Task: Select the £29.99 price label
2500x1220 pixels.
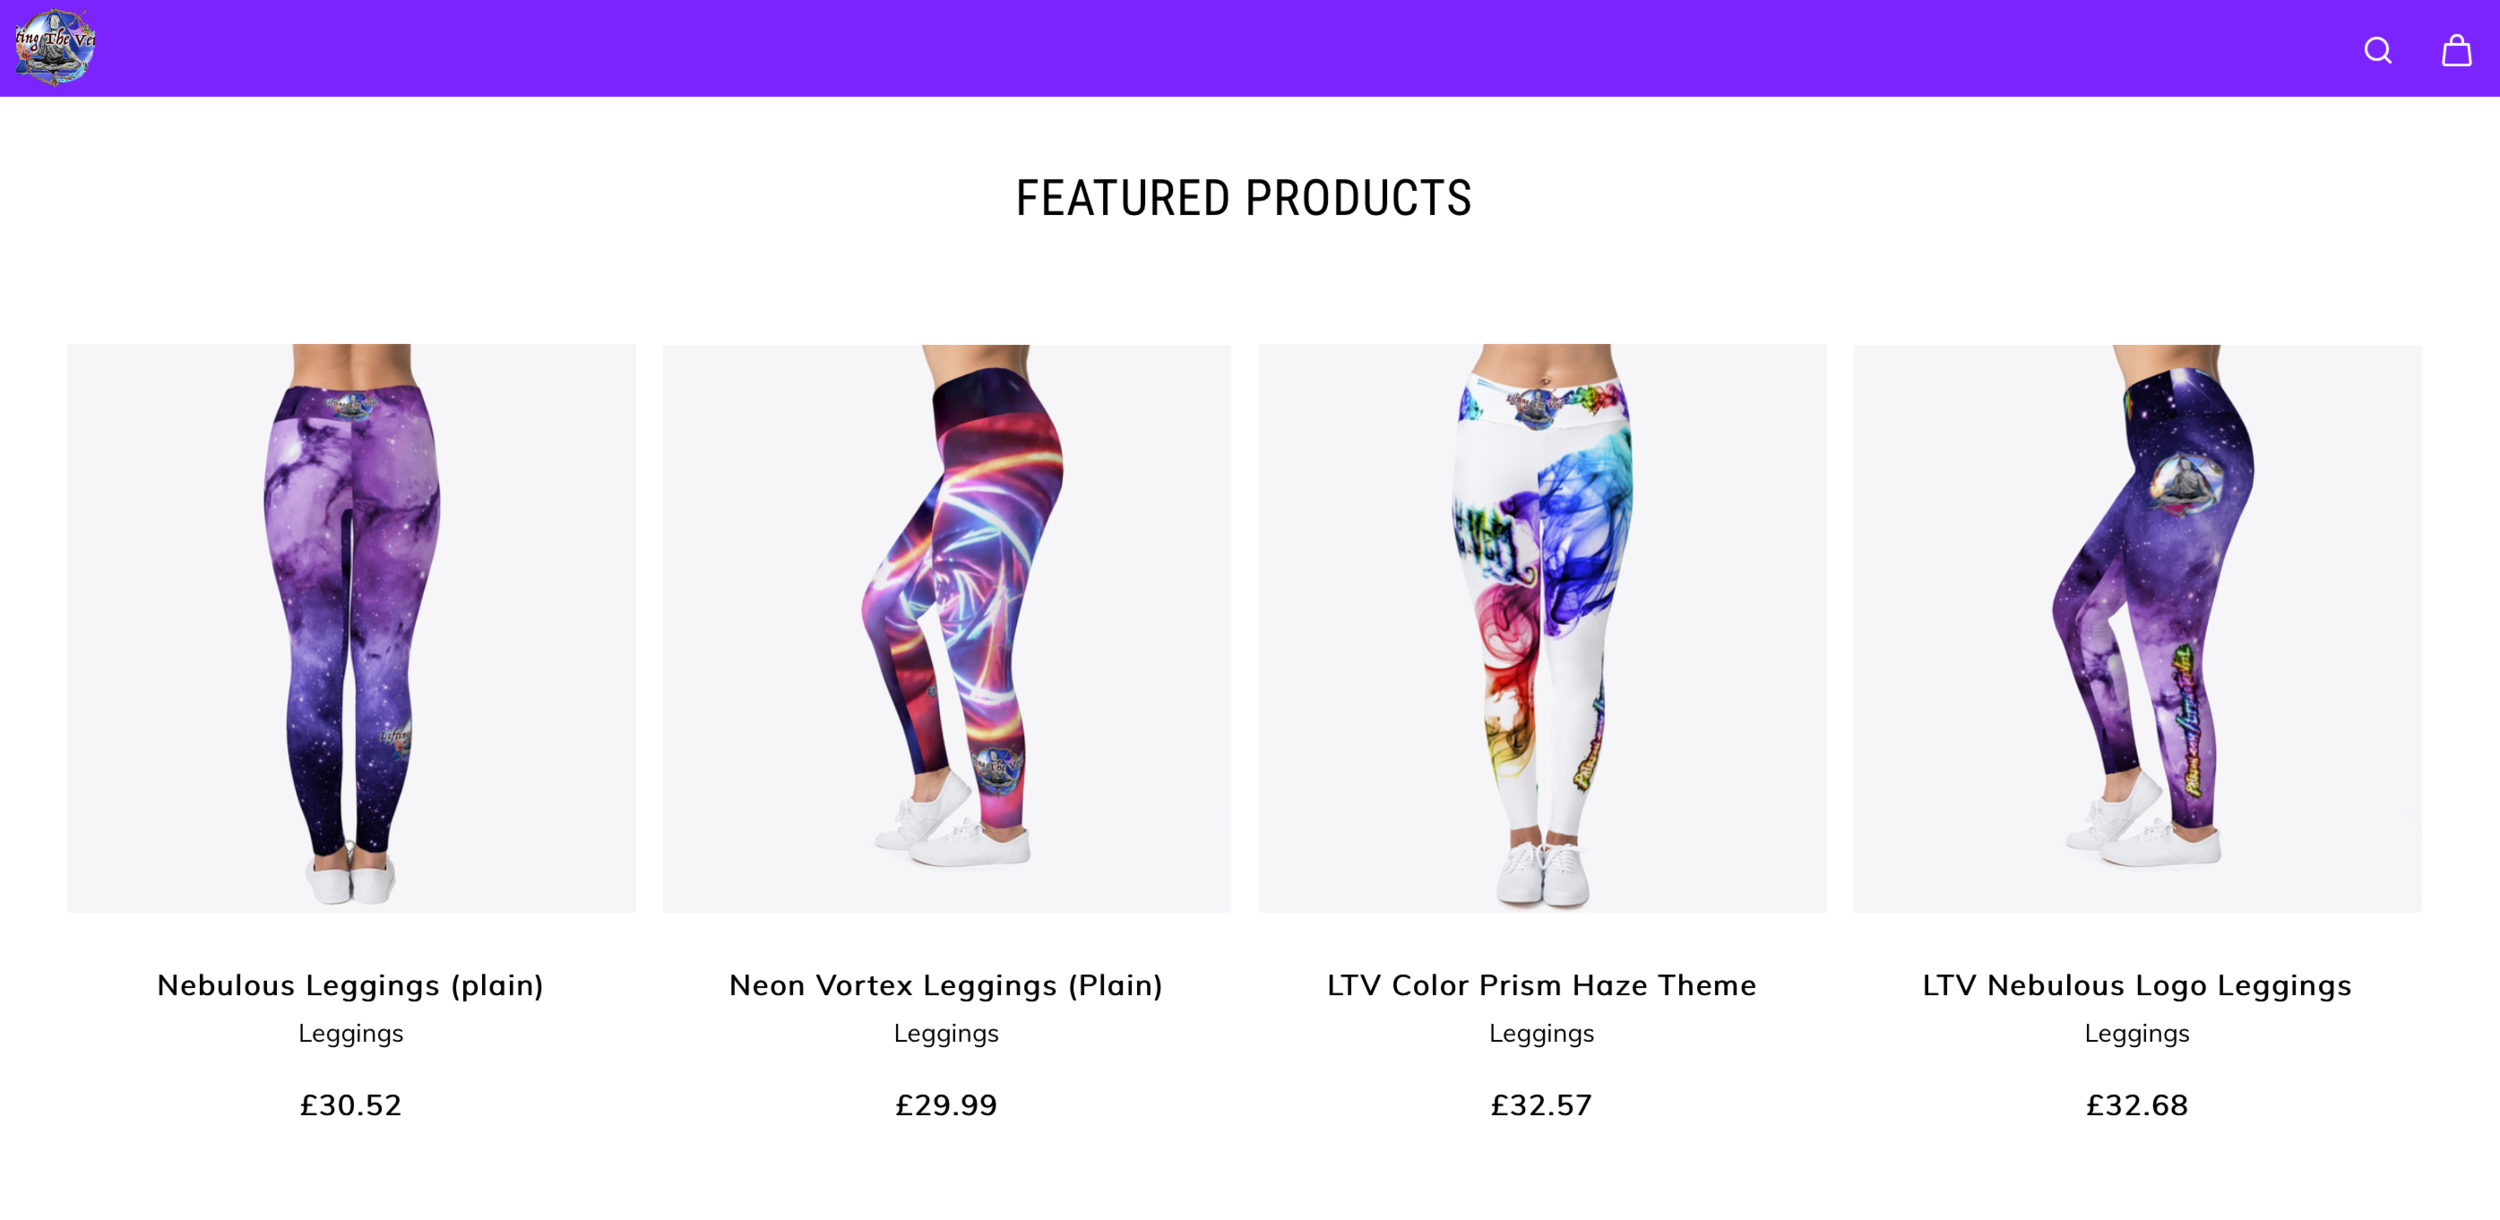Action: click(x=946, y=1105)
